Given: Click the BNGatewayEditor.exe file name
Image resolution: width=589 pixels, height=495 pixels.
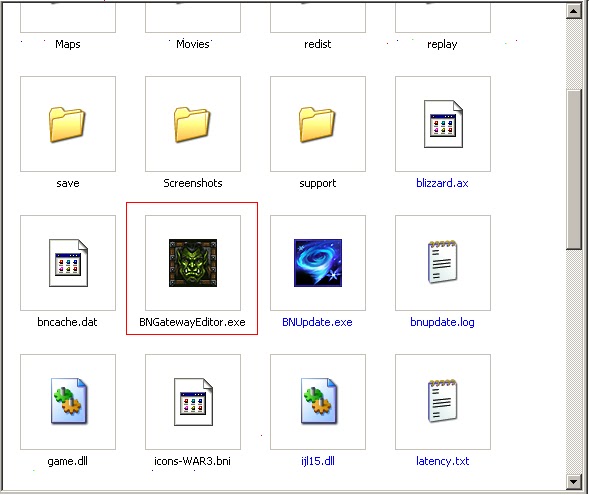Looking at the screenshot, I should click(192, 322).
